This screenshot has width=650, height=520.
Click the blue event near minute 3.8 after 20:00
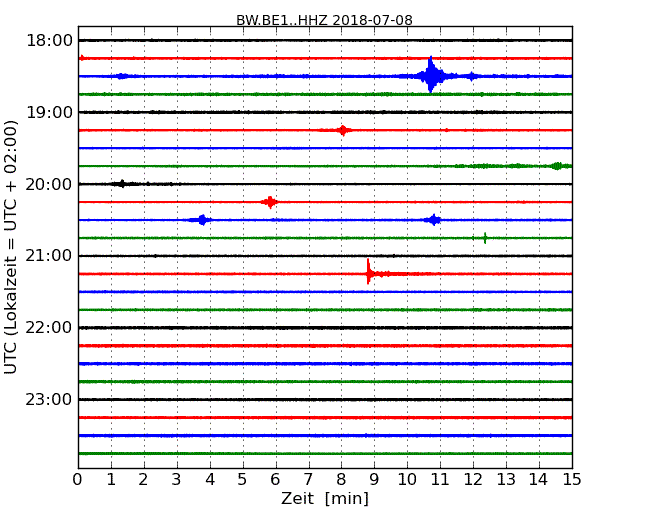click(202, 220)
